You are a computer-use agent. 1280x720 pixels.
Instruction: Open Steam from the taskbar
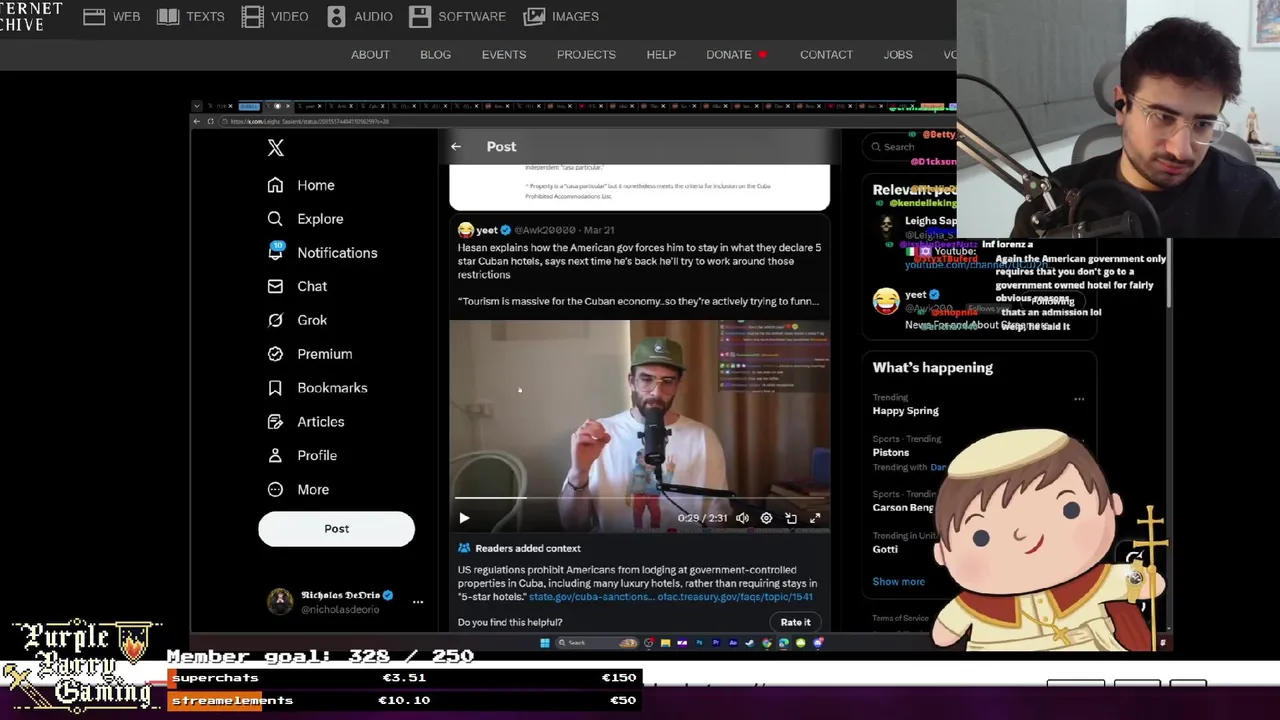750,643
